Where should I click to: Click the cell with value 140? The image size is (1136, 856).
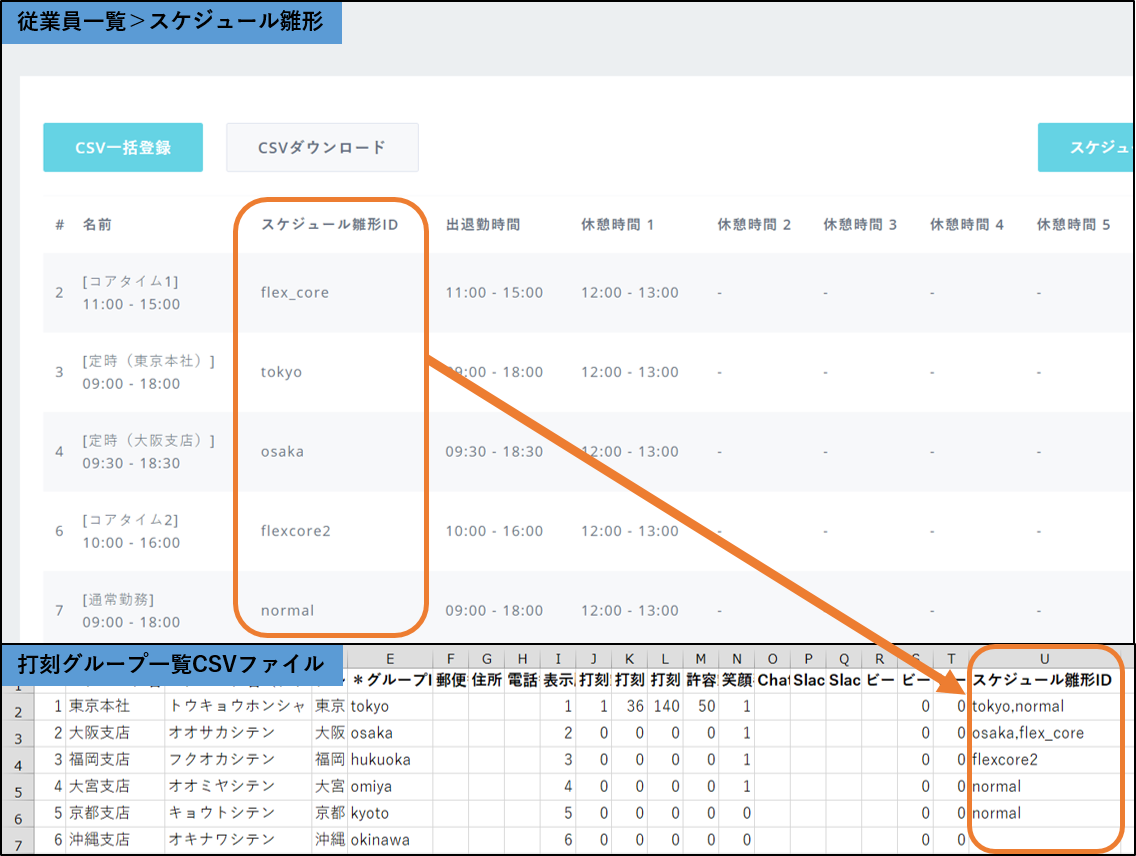(x=666, y=706)
